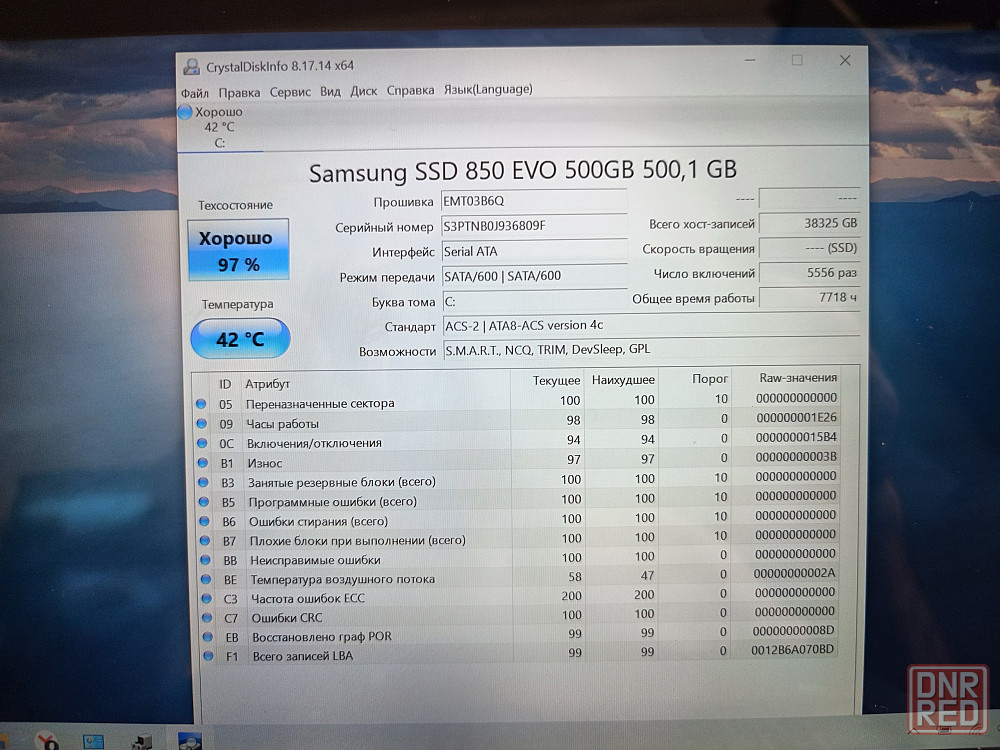Screen dimensions: 1000x750
Task: Select the Переназначенные сектора attribute name
Action: tap(320, 404)
